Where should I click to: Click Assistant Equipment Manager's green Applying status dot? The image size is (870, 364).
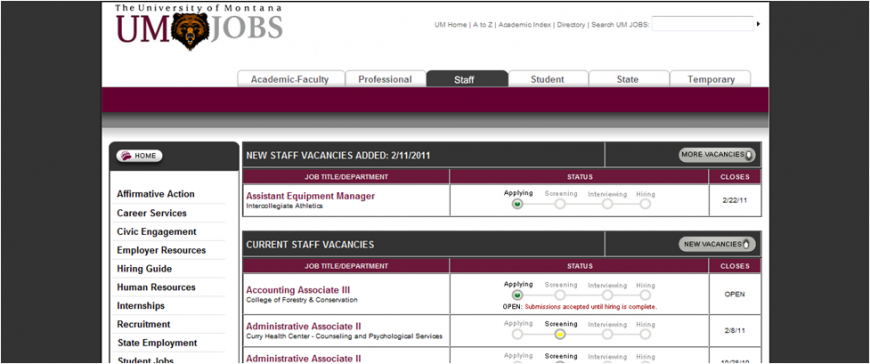(518, 204)
